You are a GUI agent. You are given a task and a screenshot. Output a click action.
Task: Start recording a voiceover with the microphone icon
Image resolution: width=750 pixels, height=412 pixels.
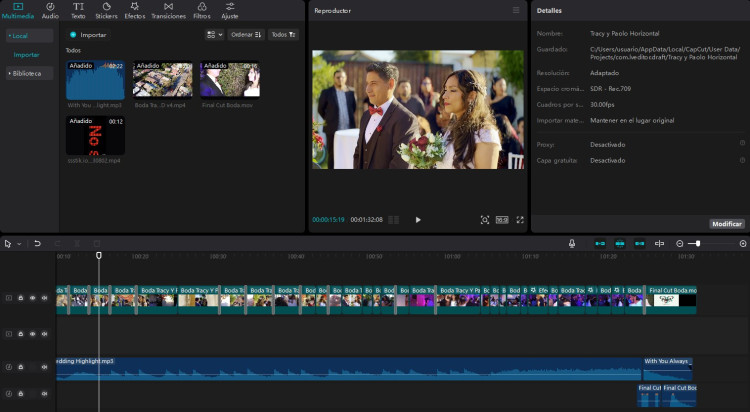point(572,244)
